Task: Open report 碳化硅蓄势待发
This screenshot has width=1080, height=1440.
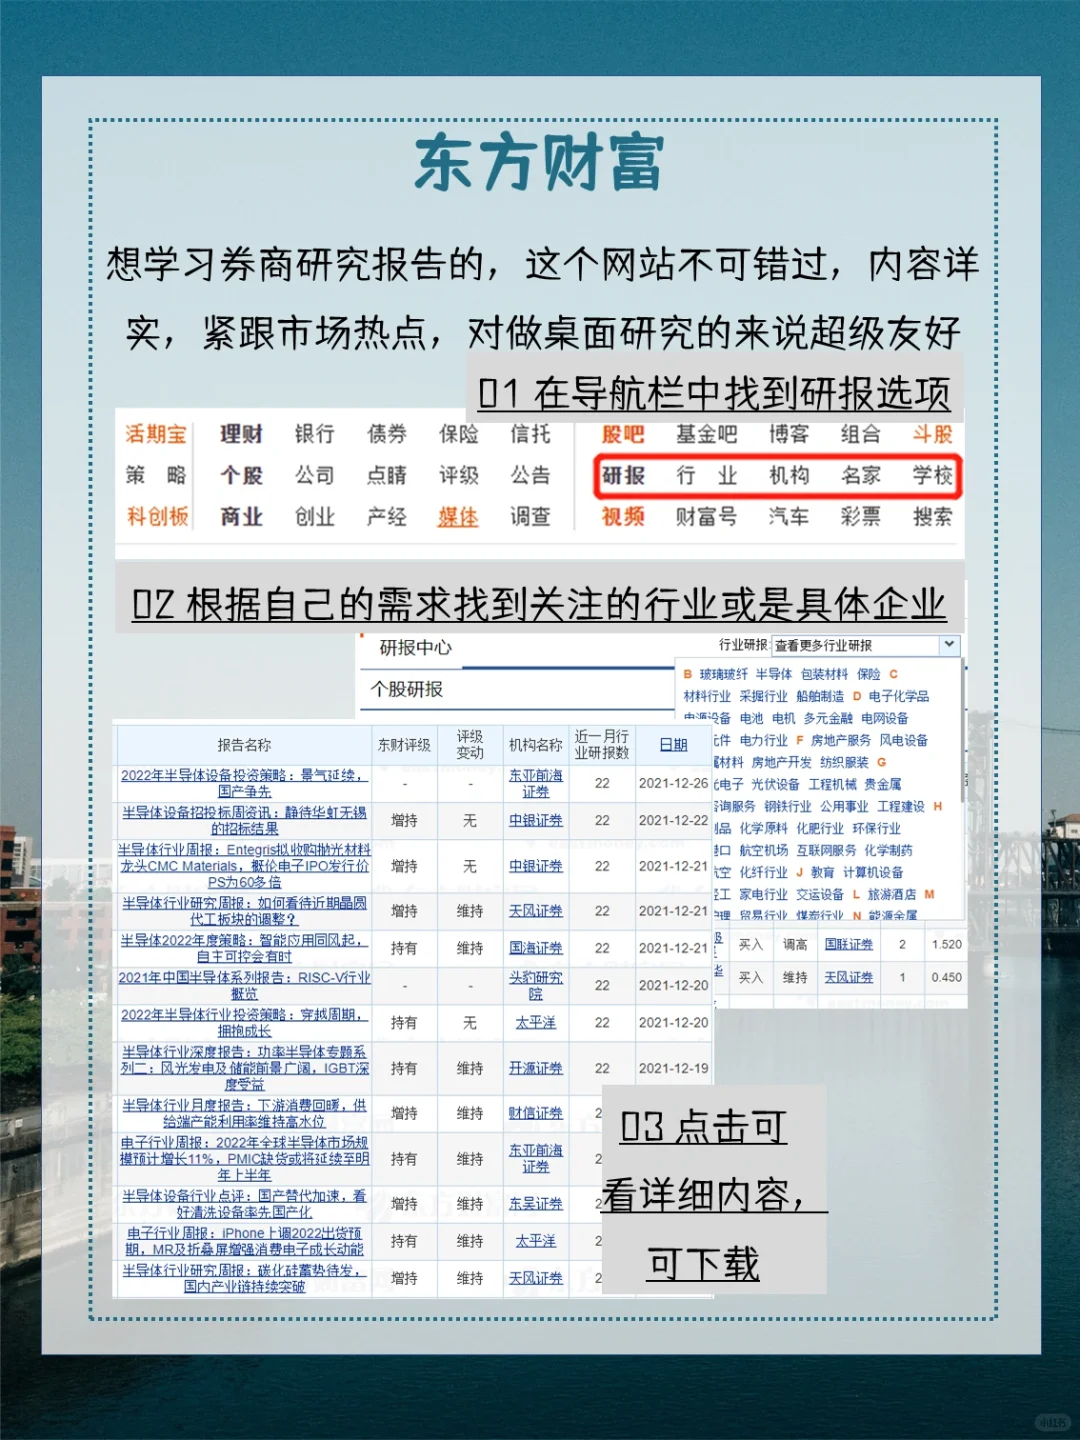Action: pos(245,1278)
